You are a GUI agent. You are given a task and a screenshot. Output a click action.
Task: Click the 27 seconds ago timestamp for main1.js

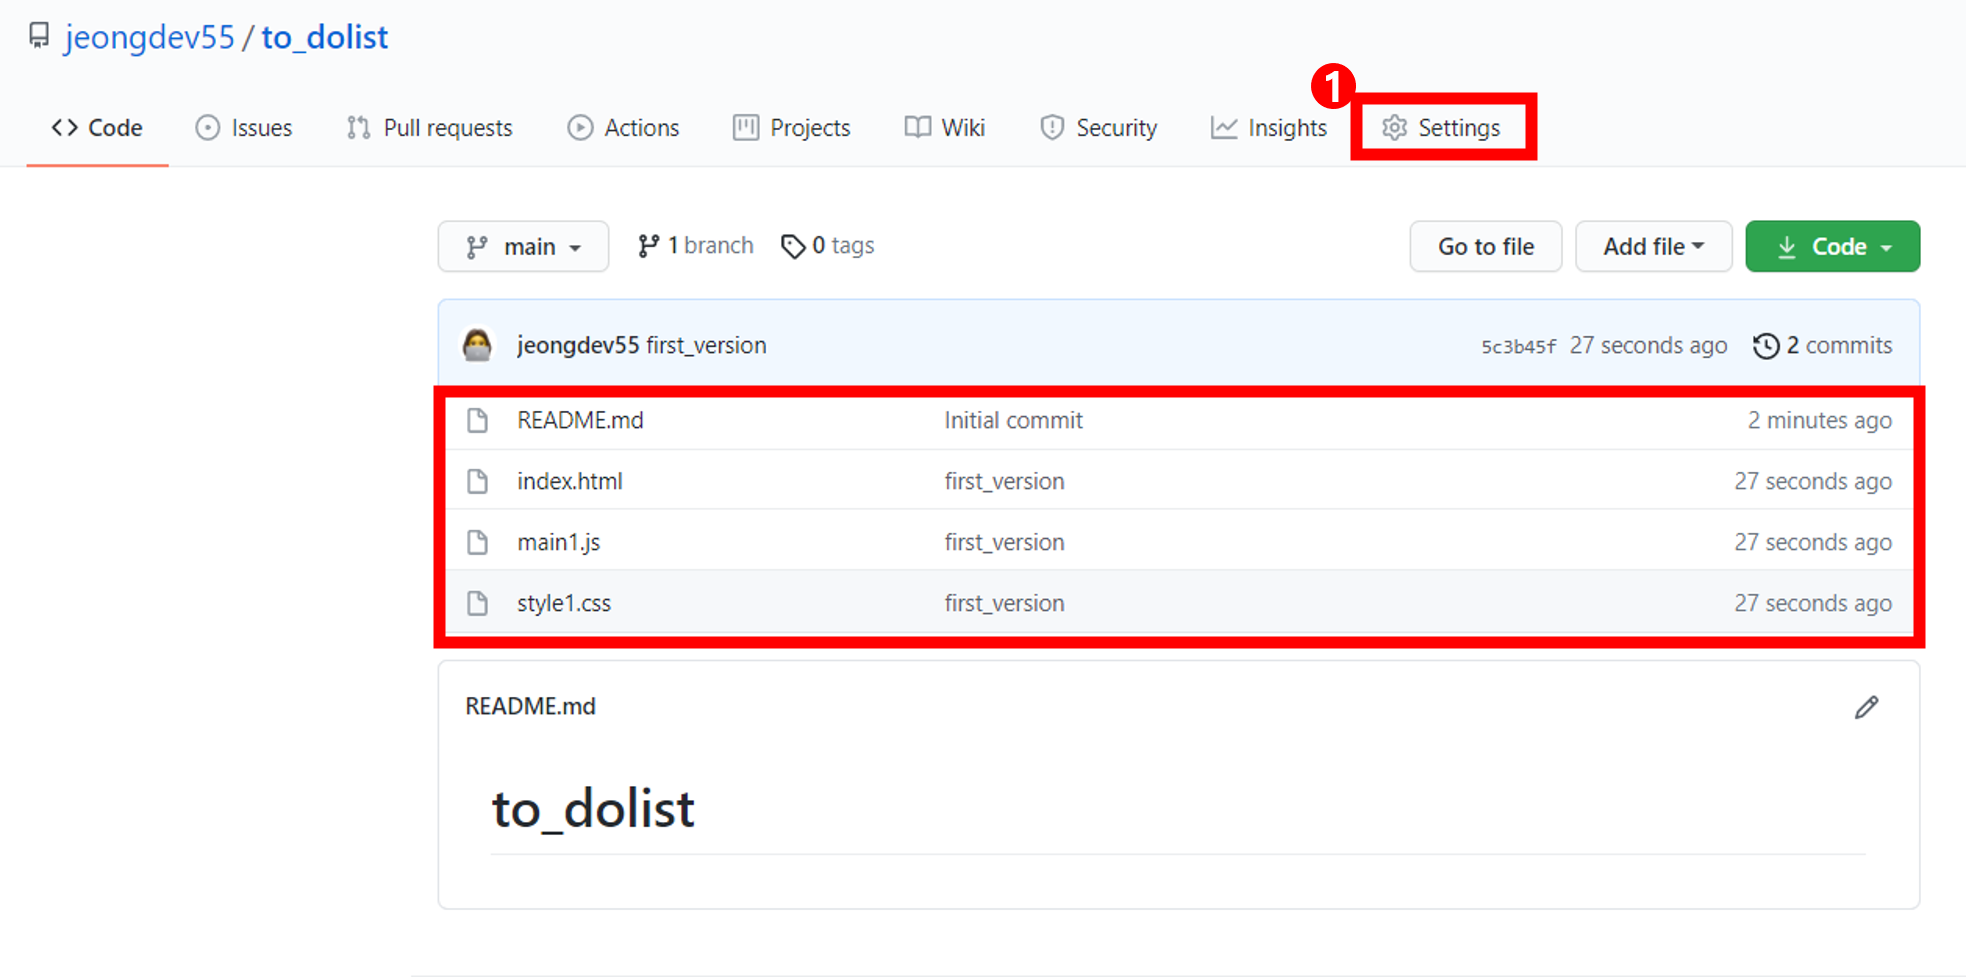(x=1813, y=542)
